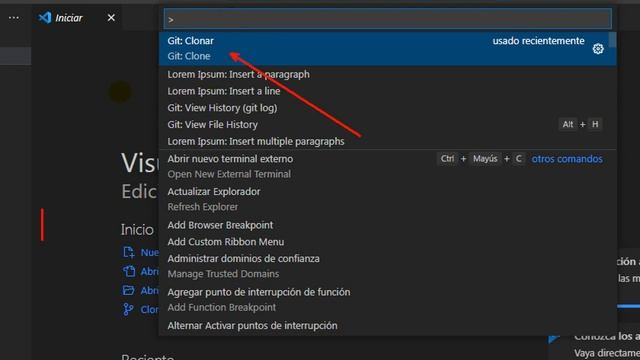Click the command palette scrollbar thumb
This screenshot has height=360, width=640.
point(612,40)
